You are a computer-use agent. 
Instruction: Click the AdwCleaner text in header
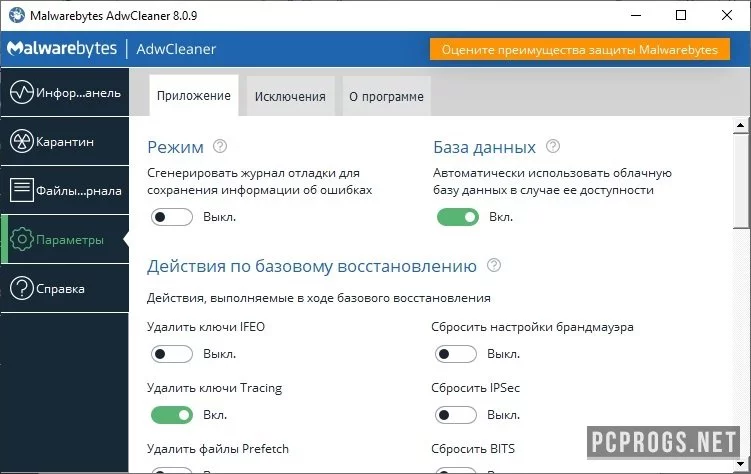[176, 49]
